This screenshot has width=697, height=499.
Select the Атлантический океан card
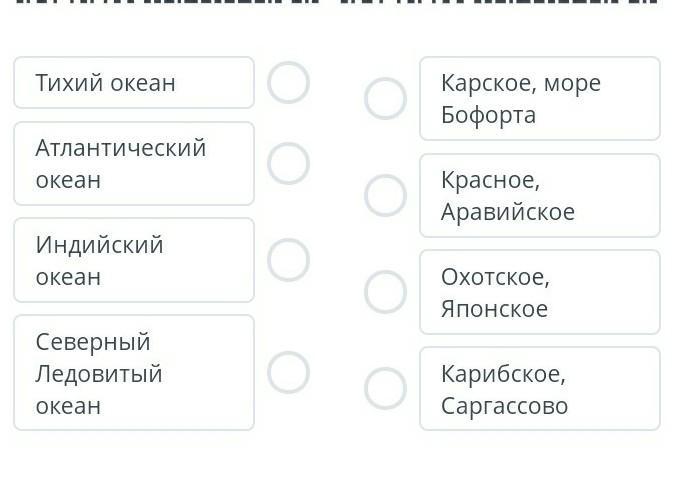[134, 163]
